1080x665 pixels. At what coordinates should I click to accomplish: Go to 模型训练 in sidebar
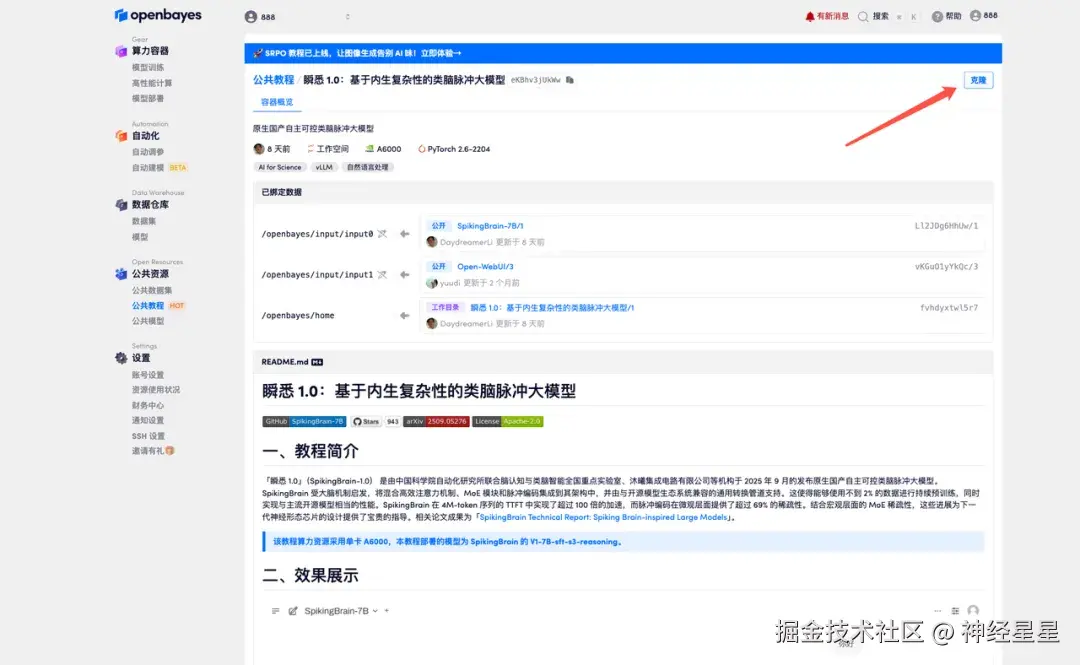[x=148, y=68]
